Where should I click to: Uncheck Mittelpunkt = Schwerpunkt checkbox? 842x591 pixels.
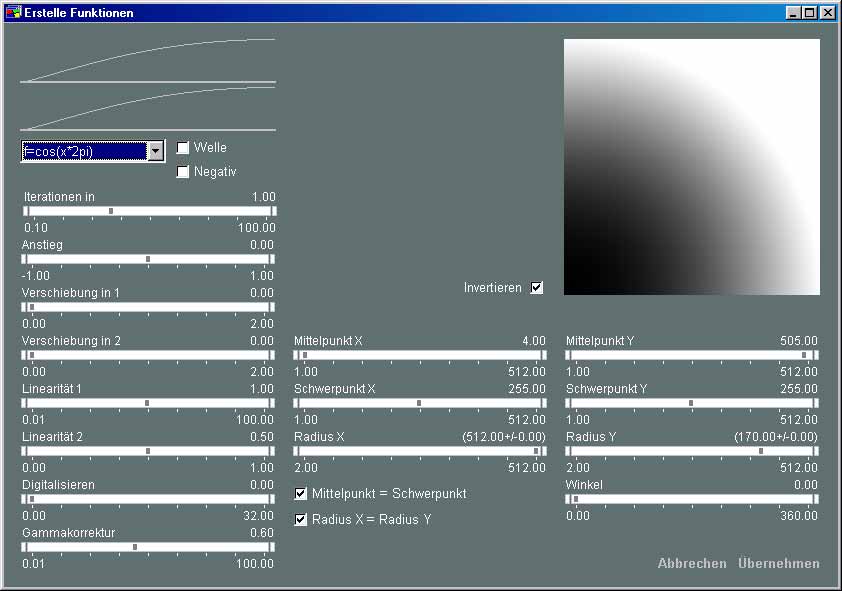[301, 493]
